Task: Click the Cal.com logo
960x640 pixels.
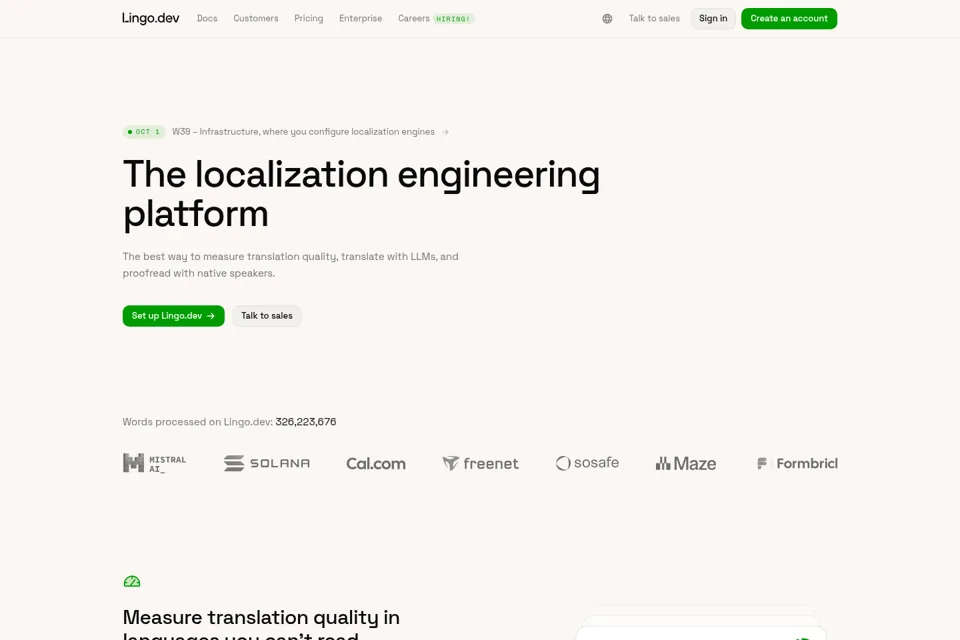Action: pos(376,464)
